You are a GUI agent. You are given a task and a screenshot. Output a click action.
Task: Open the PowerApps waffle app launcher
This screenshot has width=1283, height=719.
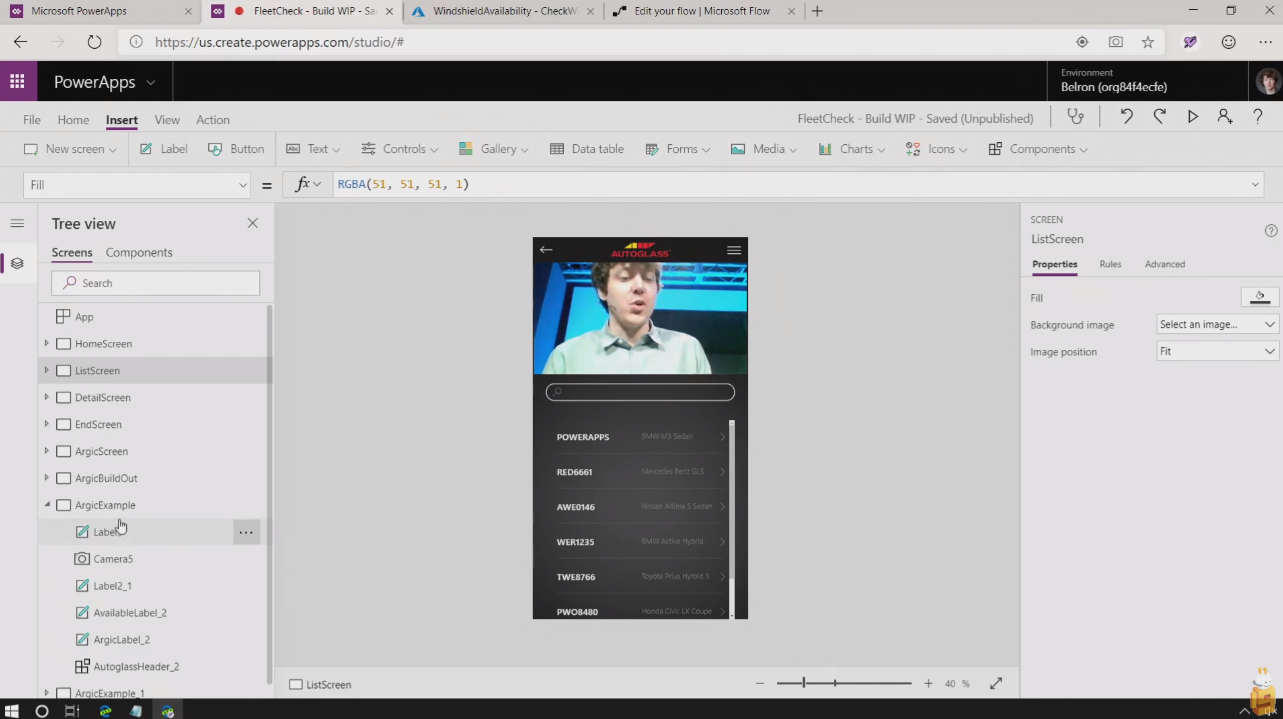point(18,82)
